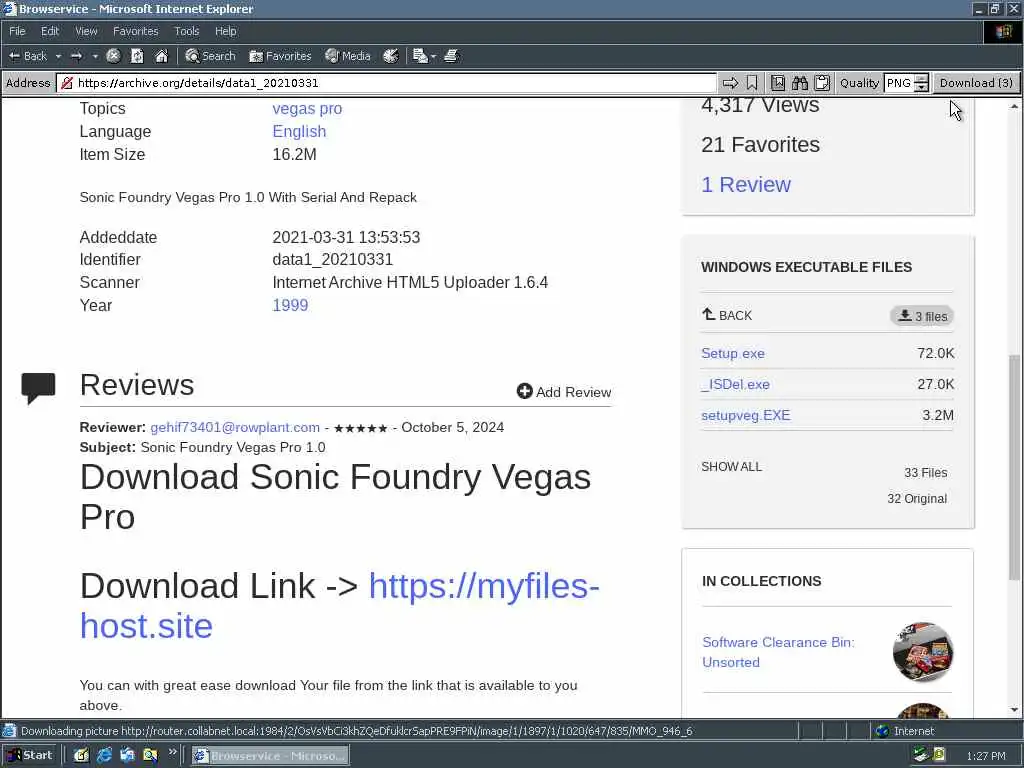This screenshot has height=768, width=1024.
Task: Click the vertical scrollbar down arrow
Action: click(x=1014, y=710)
